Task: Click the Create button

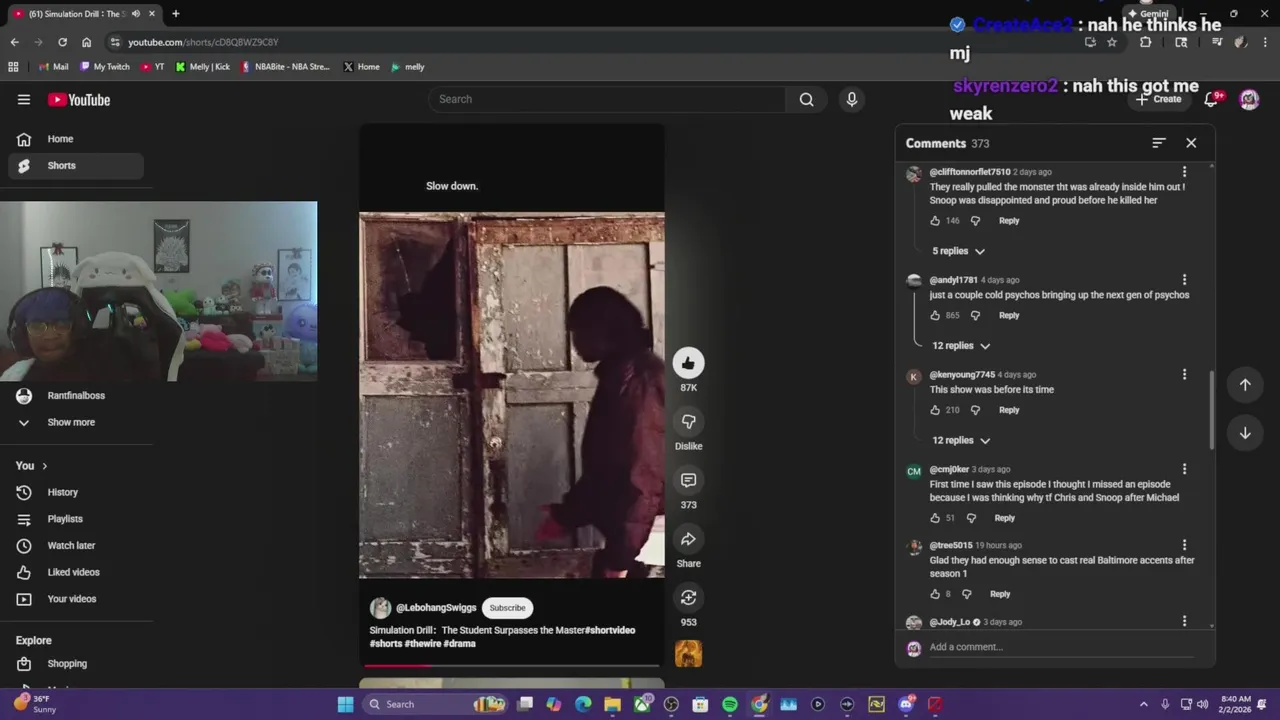Action: click(x=1159, y=99)
